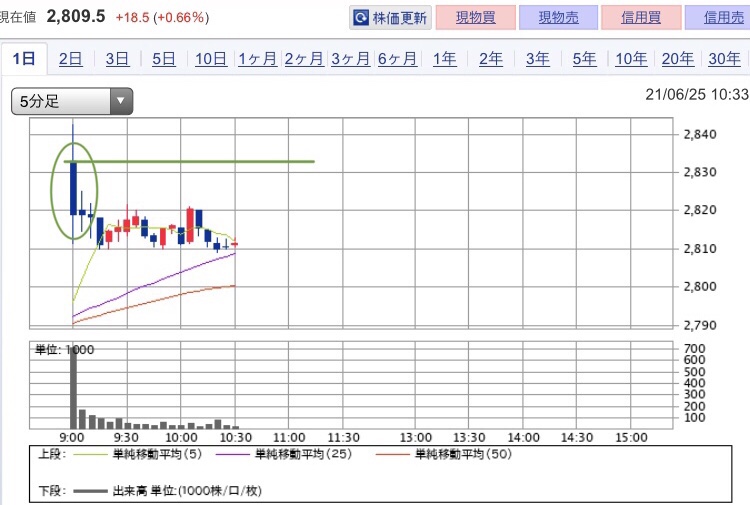The width and height of the screenshot is (750, 505).
Task: Show the 6ヶ月 chart period
Action: (x=397, y=59)
